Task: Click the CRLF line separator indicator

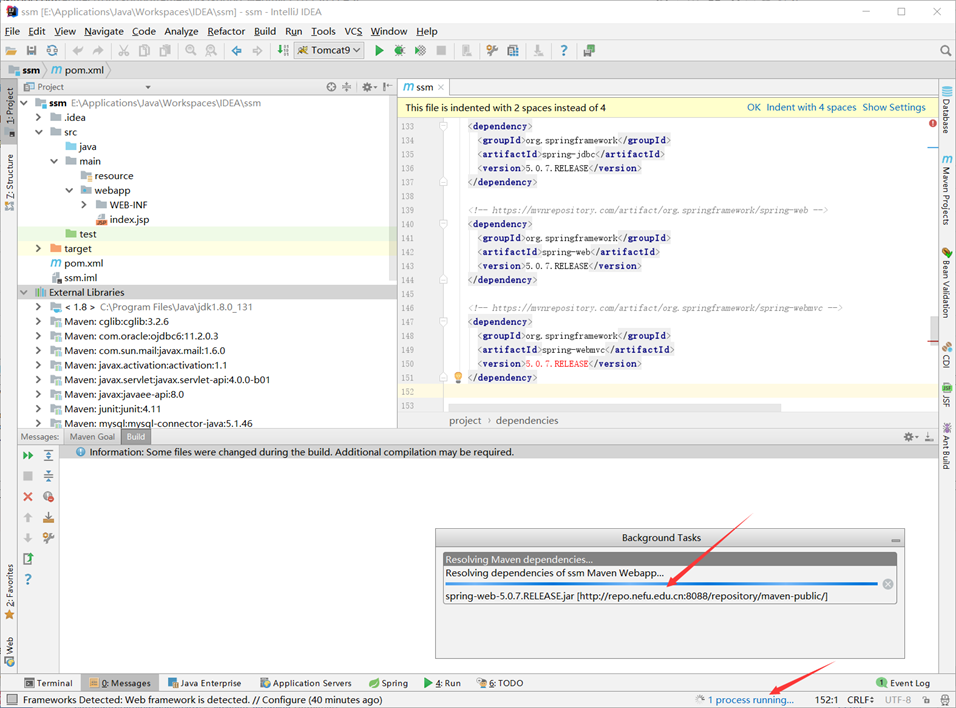Action: pyautogui.click(x=860, y=699)
